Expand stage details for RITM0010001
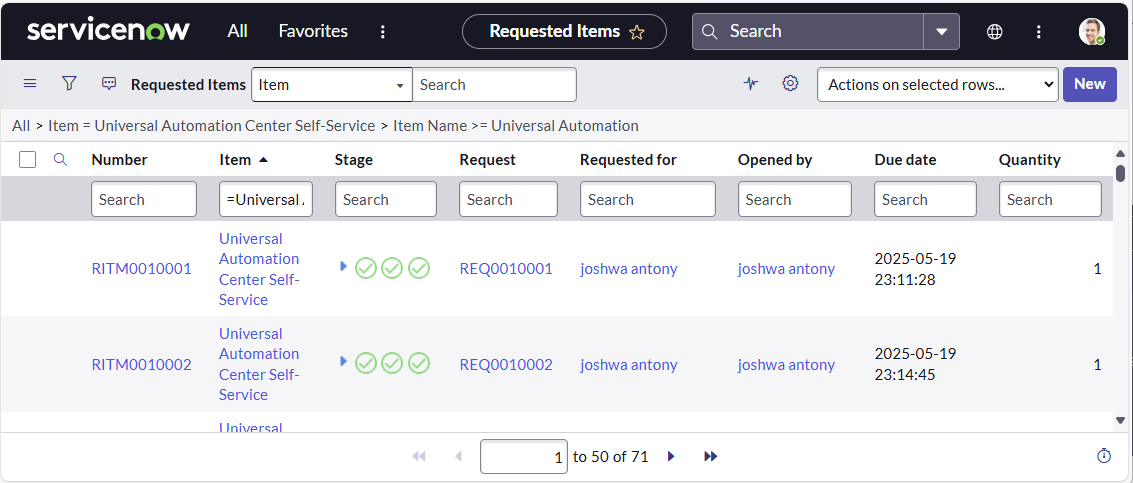The width and height of the screenshot is (1133, 483). pyautogui.click(x=344, y=267)
